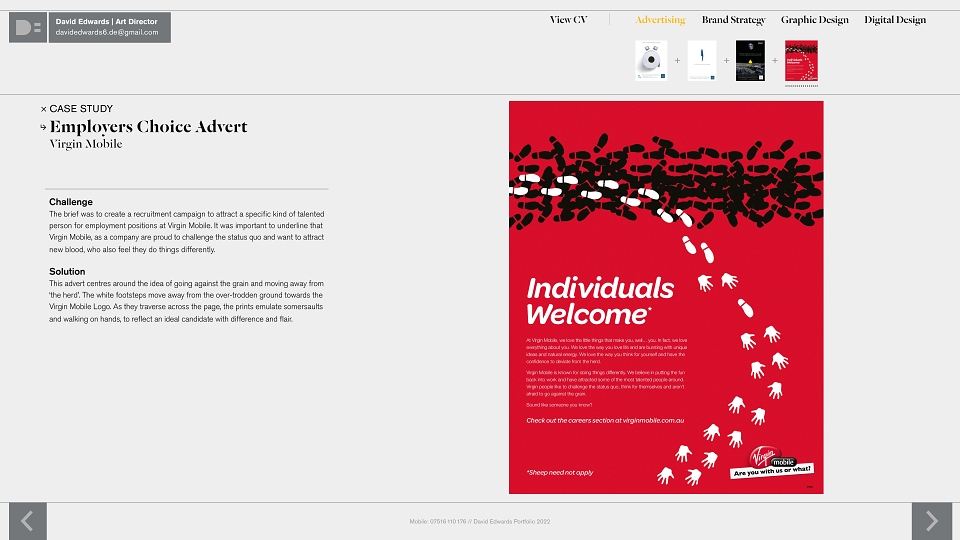Click the Employers Choice Advert title
Image resolution: width=960 pixels, height=540 pixels.
click(149, 127)
